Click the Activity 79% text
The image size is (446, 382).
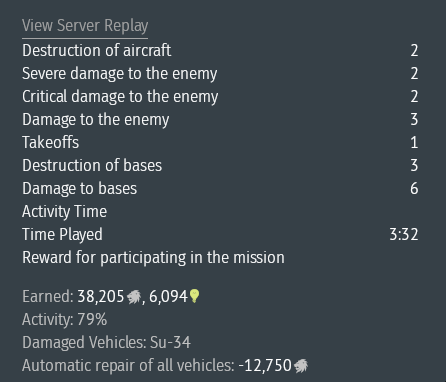click(x=64, y=319)
